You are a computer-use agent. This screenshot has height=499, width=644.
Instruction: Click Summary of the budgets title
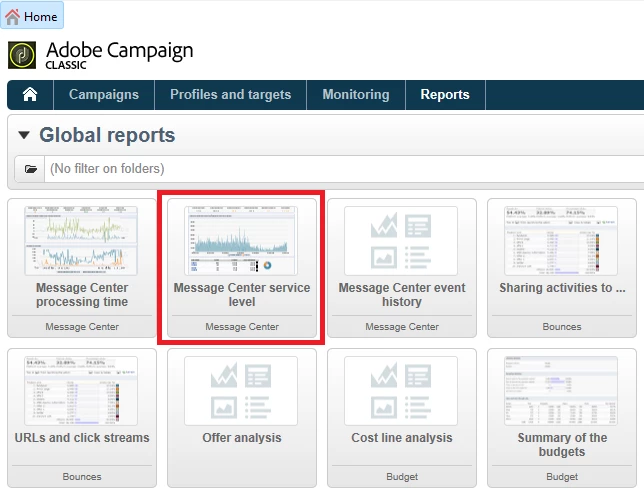[562, 445]
